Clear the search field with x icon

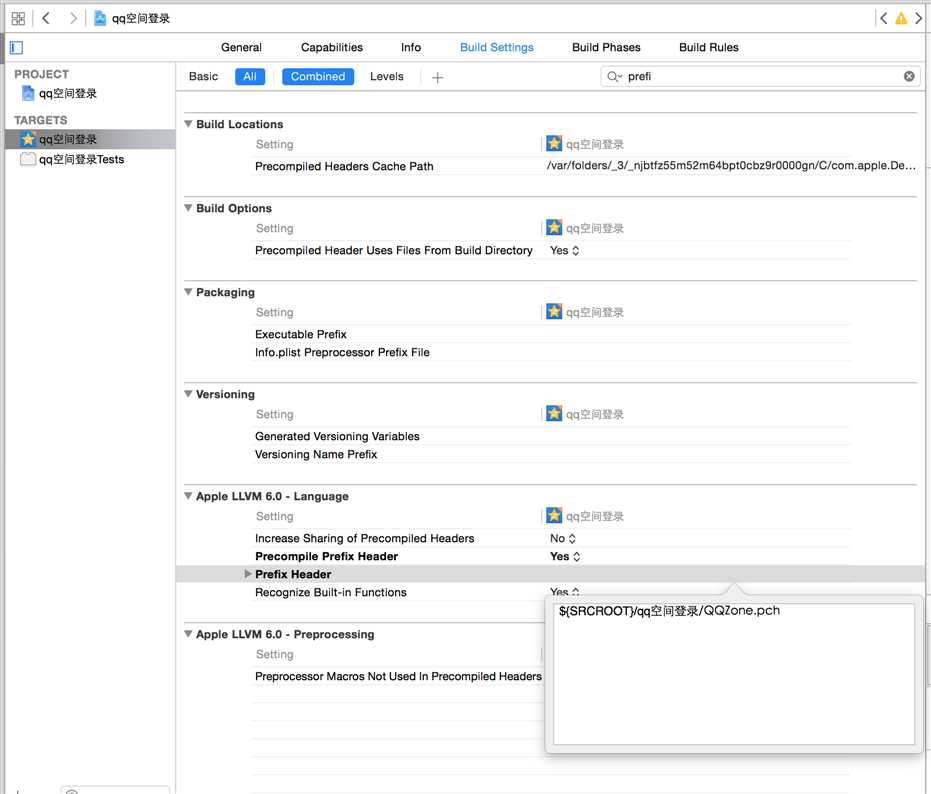click(x=909, y=76)
